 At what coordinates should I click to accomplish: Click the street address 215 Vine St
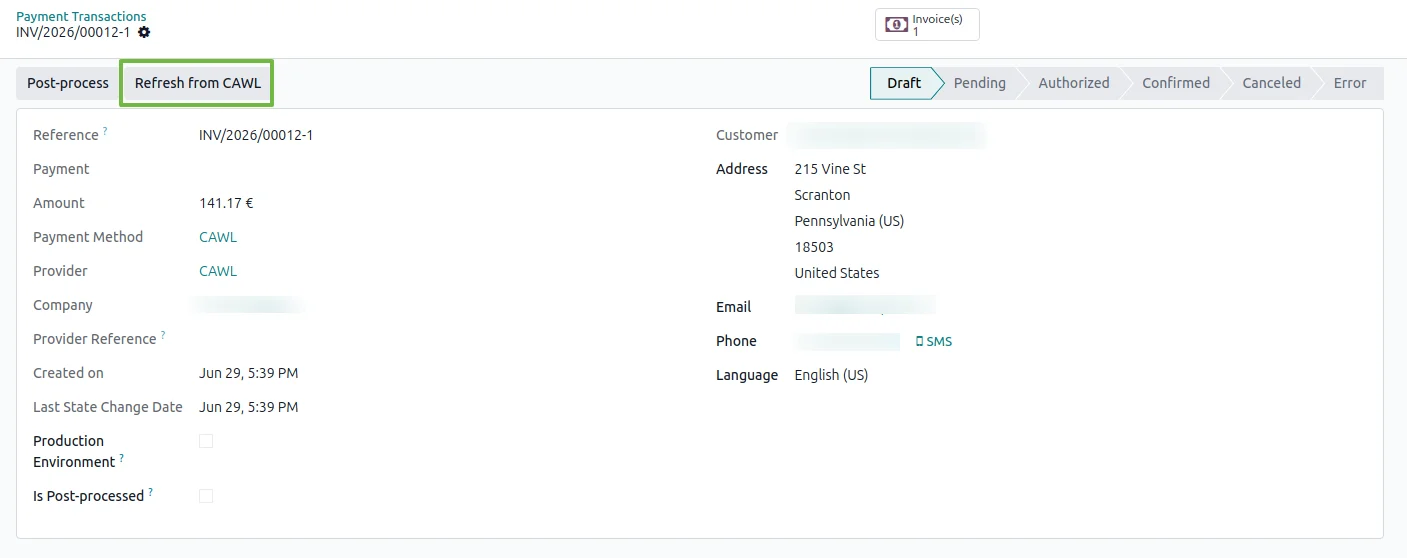click(x=830, y=169)
